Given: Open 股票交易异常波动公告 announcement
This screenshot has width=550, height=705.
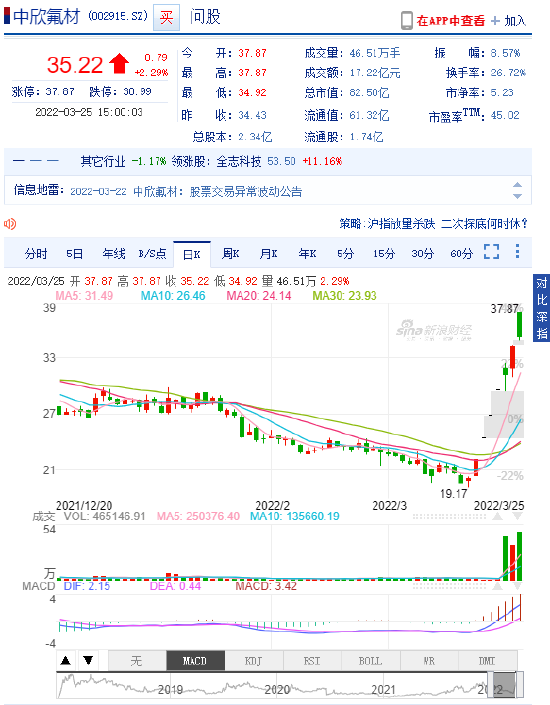Looking at the screenshot, I should 246,192.
